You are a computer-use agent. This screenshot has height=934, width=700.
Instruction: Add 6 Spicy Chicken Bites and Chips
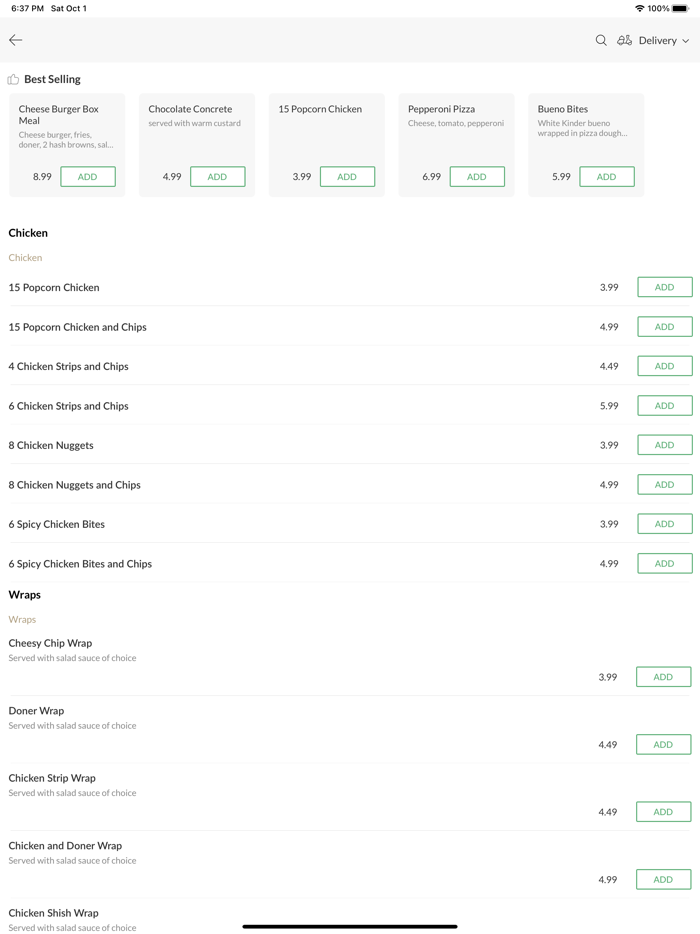(x=664, y=564)
